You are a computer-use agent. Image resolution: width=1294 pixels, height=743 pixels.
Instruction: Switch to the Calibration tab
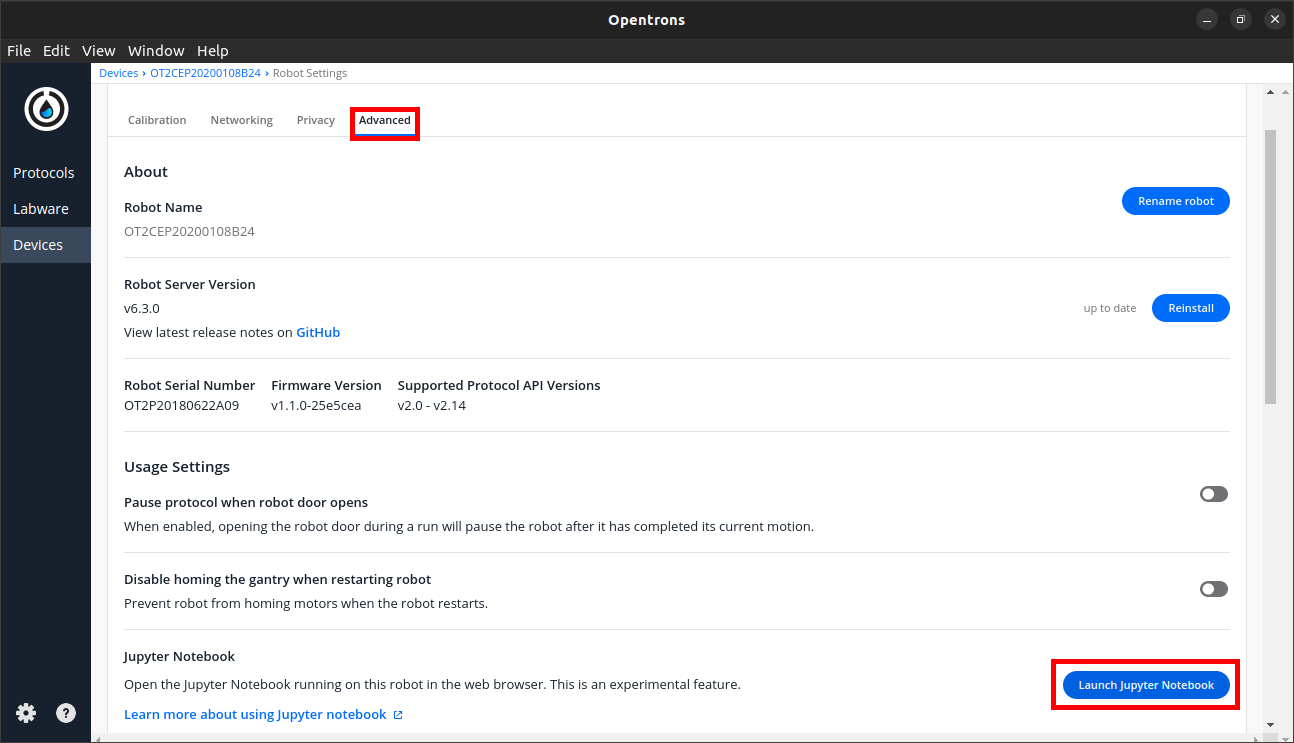point(157,119)
